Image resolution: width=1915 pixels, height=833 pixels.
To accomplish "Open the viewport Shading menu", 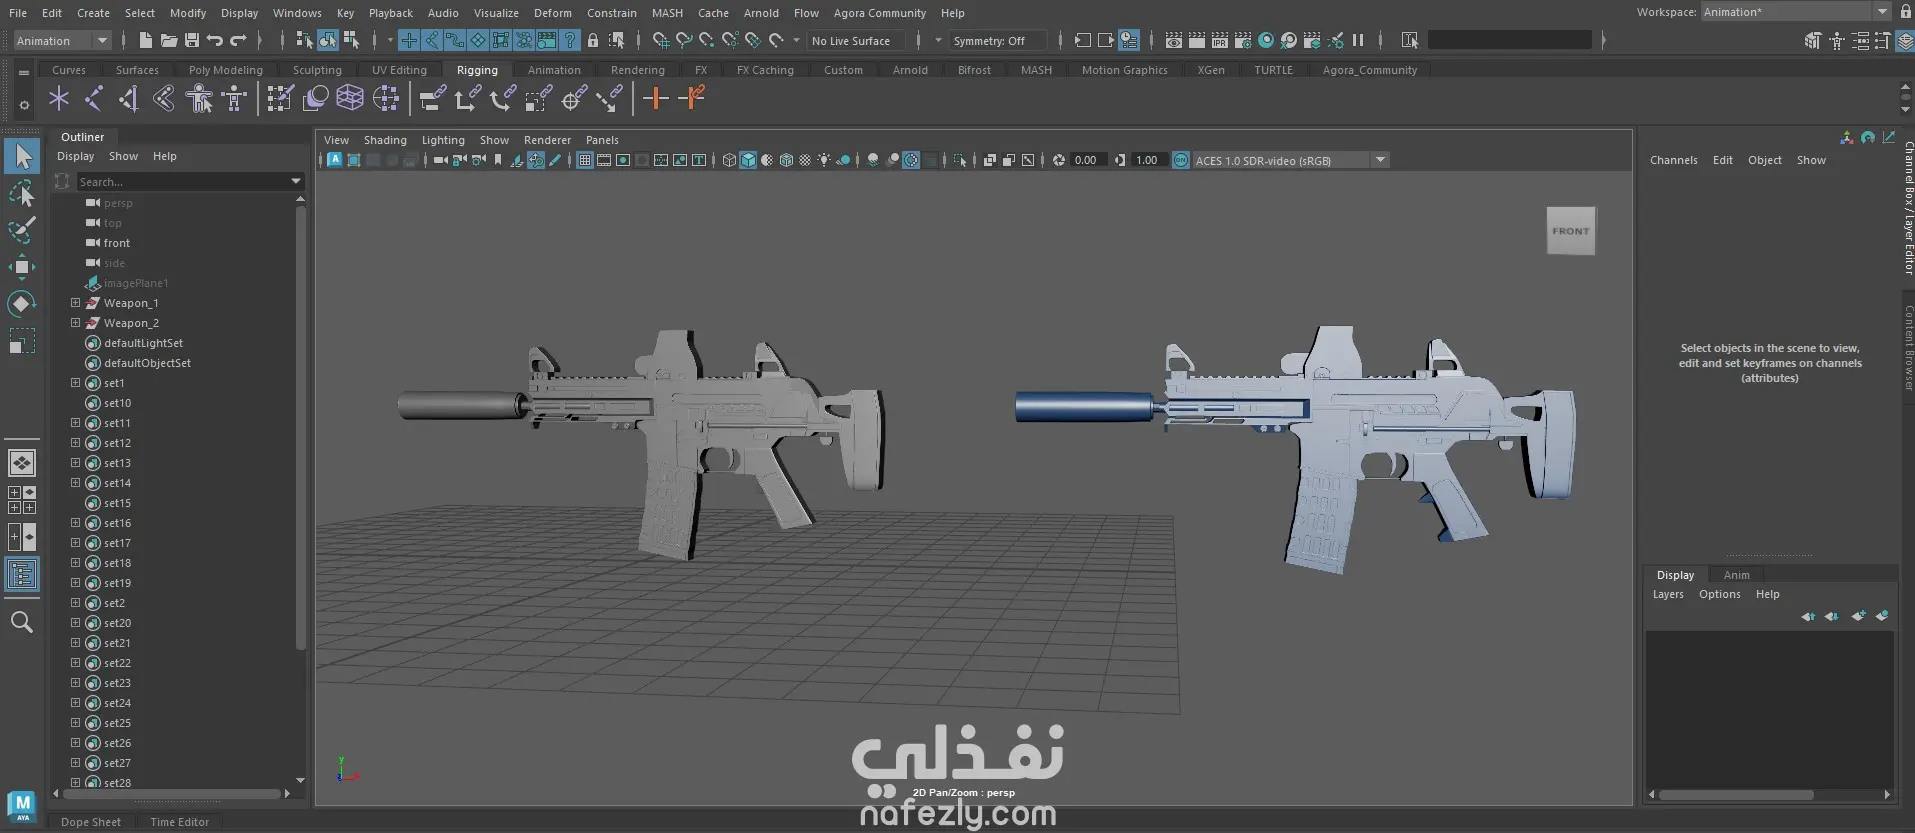I will (385, 140).
